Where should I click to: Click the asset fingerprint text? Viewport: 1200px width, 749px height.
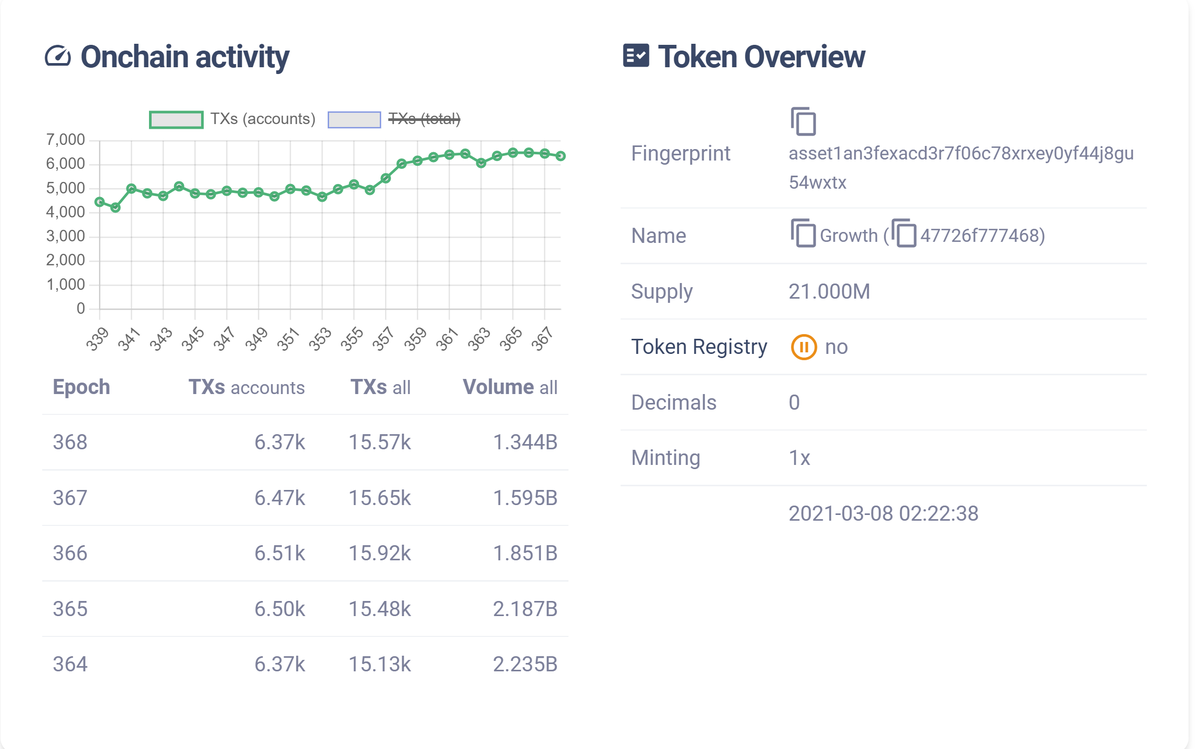point(961,168)
